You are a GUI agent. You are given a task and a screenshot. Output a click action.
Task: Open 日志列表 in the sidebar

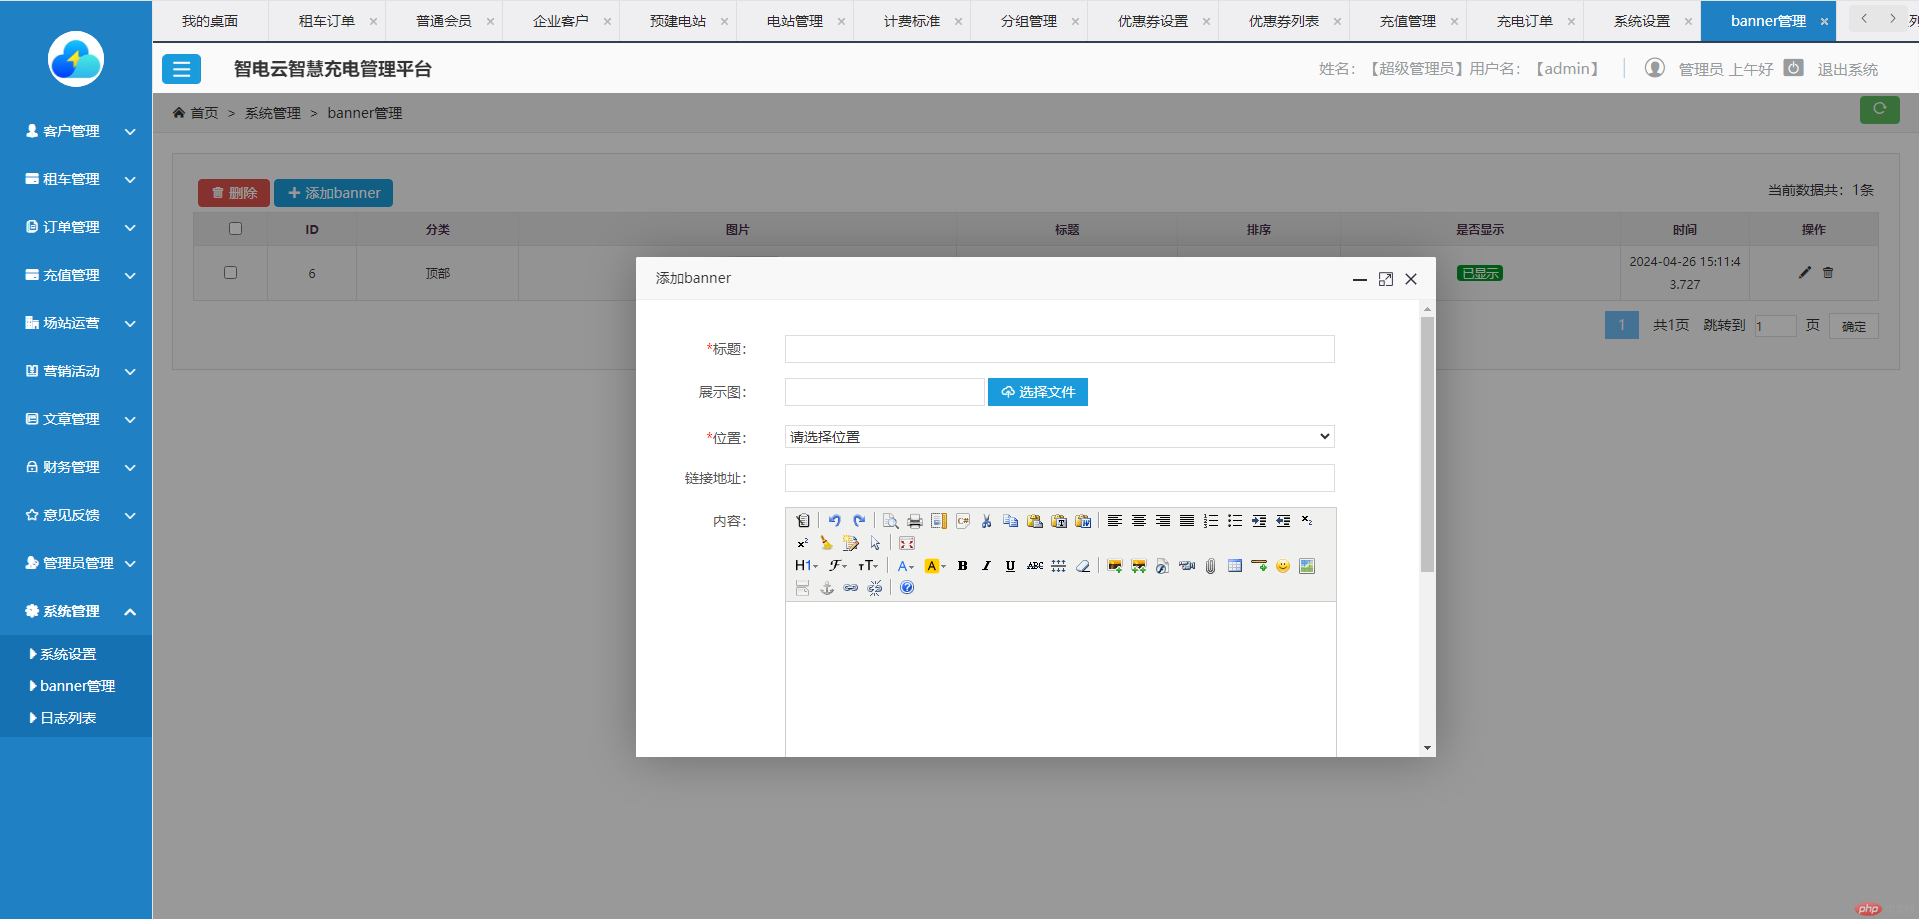click(x=68, y=718)
